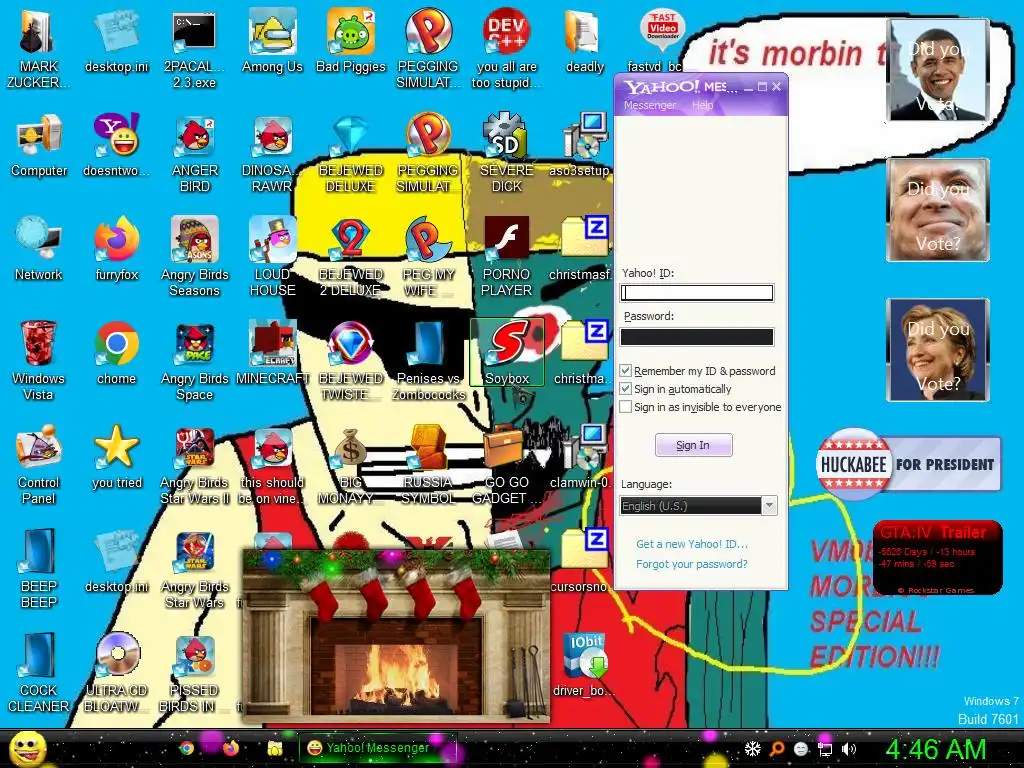This screenshot has height=768, width=1024.
Task: Open the PISSED BIRDS IN desktop icon
Action: point(195,673)
